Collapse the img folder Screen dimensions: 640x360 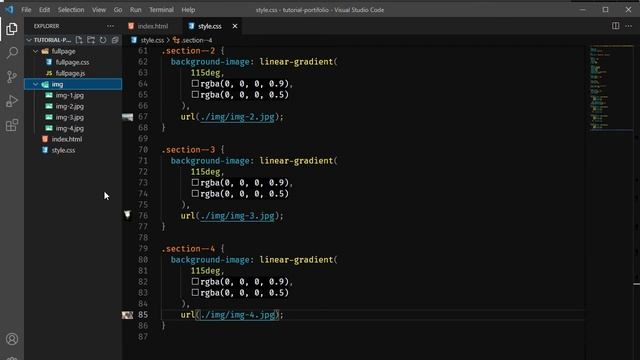(36, 84)
